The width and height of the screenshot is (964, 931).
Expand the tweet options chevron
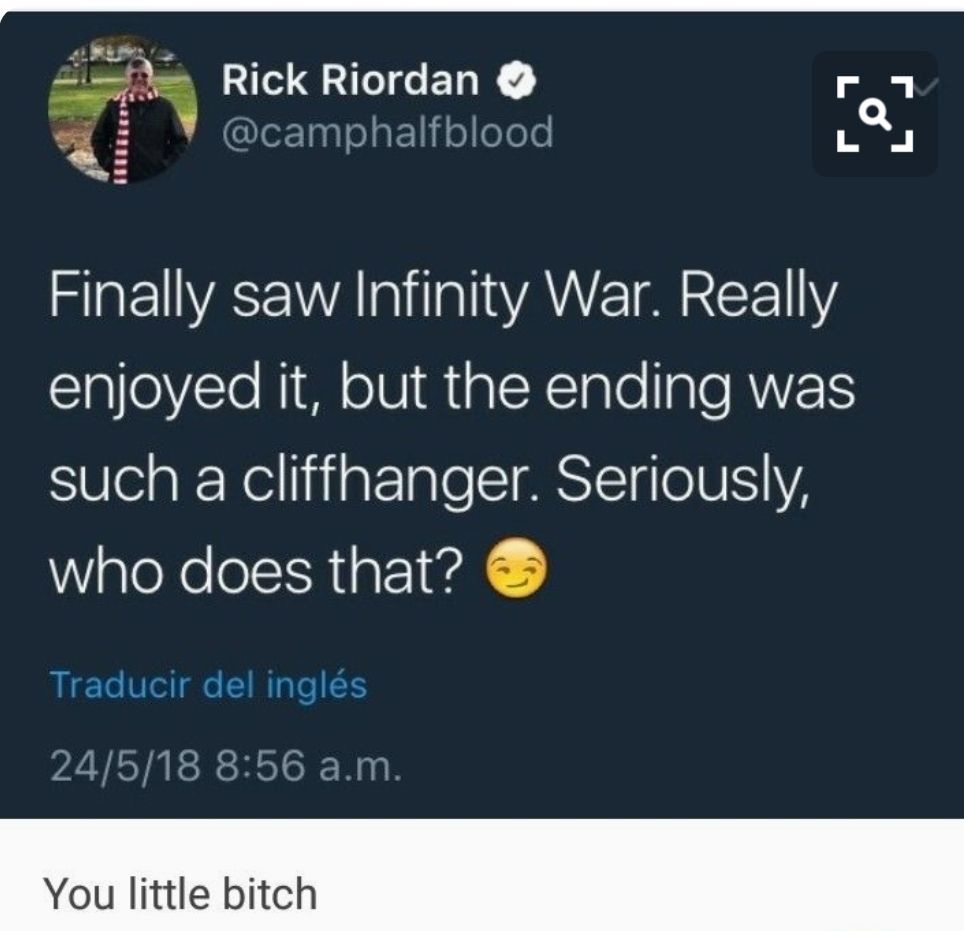click(927, 87)
